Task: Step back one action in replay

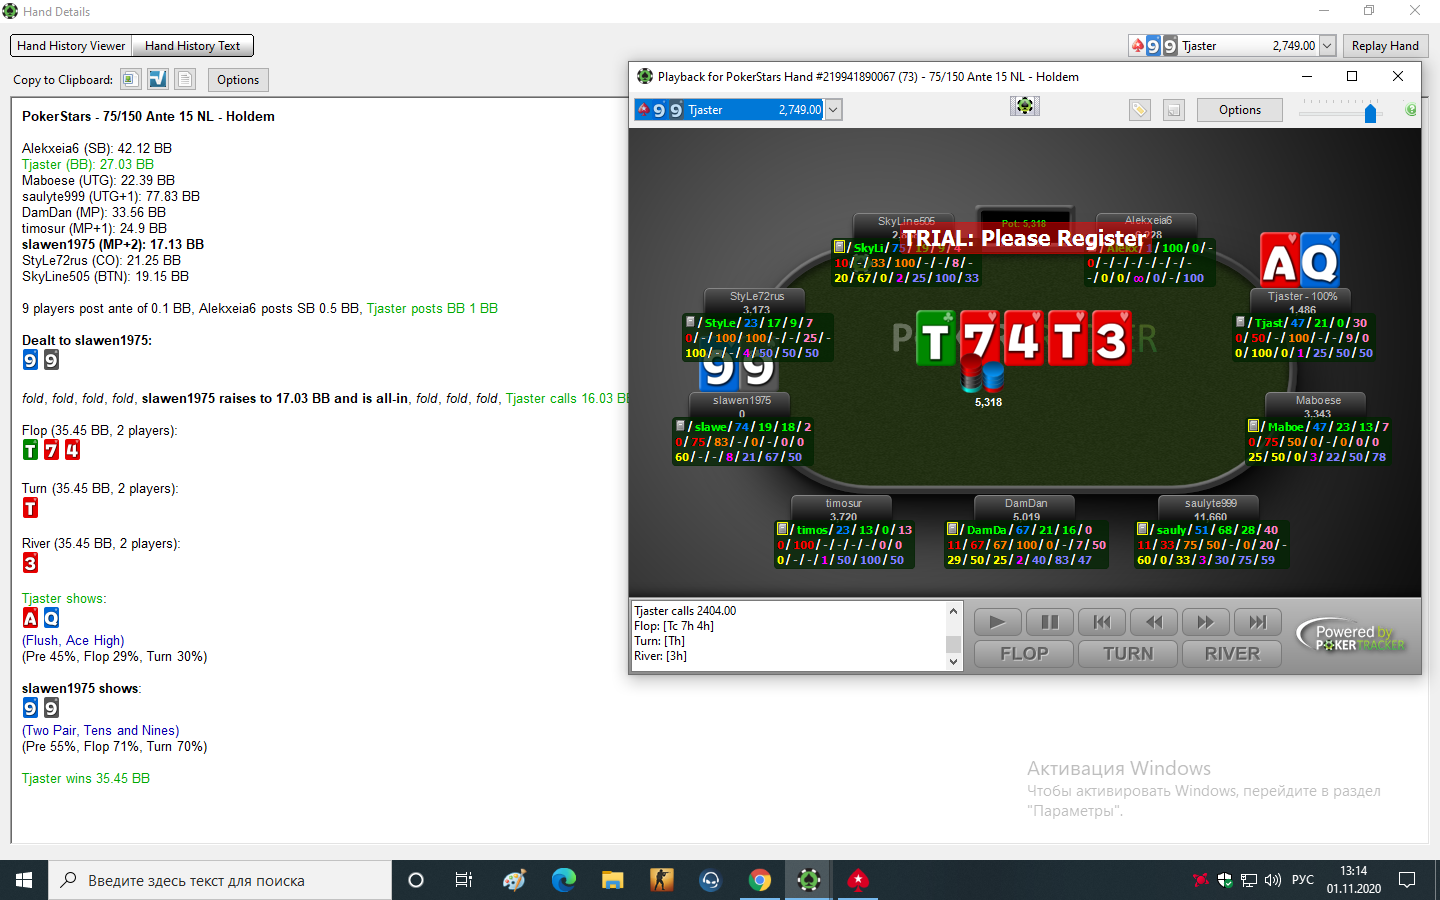Action: coord(1154,622)
